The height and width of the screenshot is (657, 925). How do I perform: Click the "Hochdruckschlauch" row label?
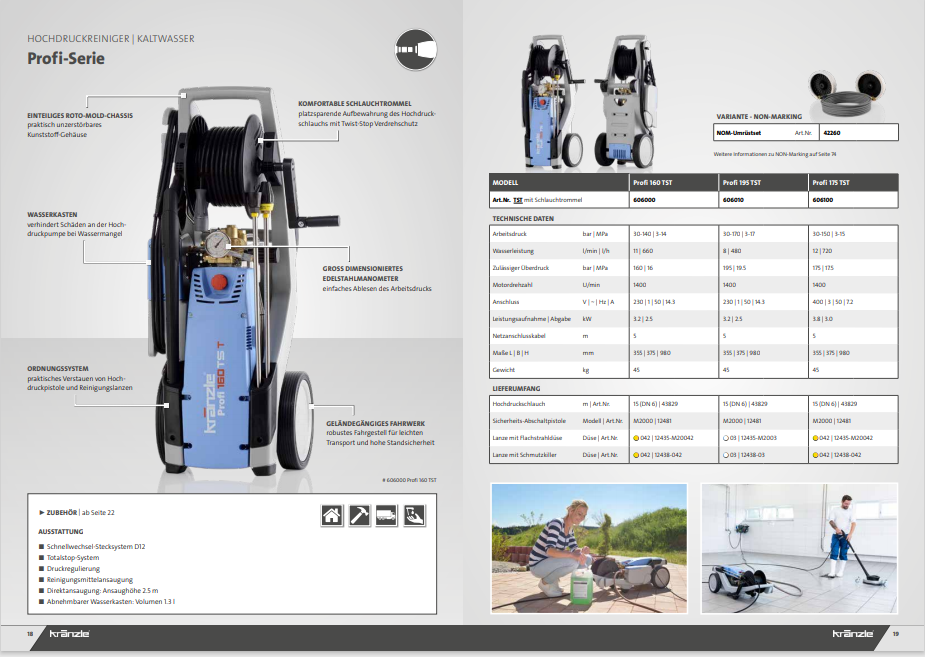(x=519, y=404)
